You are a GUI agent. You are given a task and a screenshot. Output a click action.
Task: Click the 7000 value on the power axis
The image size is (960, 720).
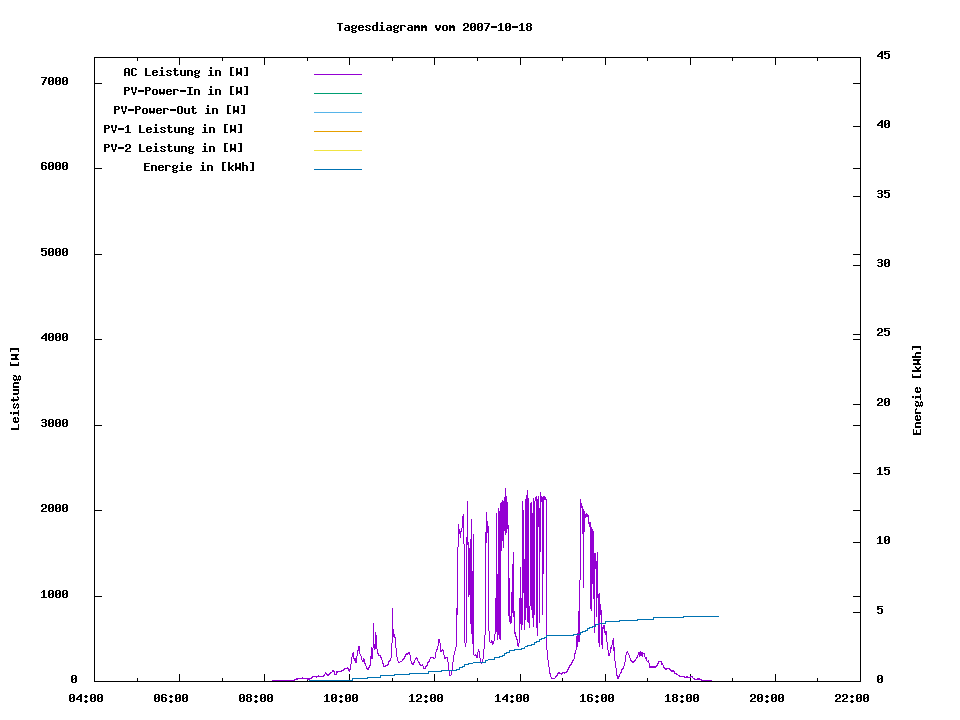(x=54, y=81)
